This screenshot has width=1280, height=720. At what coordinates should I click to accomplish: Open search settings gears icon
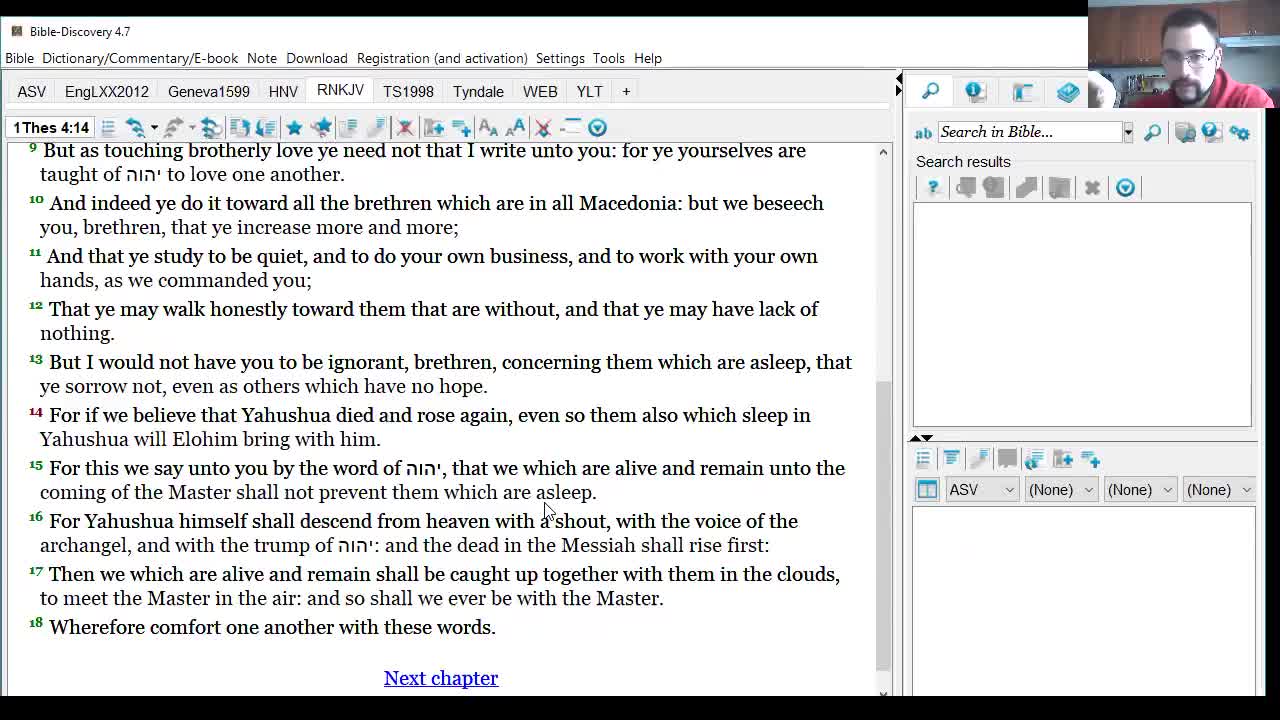[1240, 132]
